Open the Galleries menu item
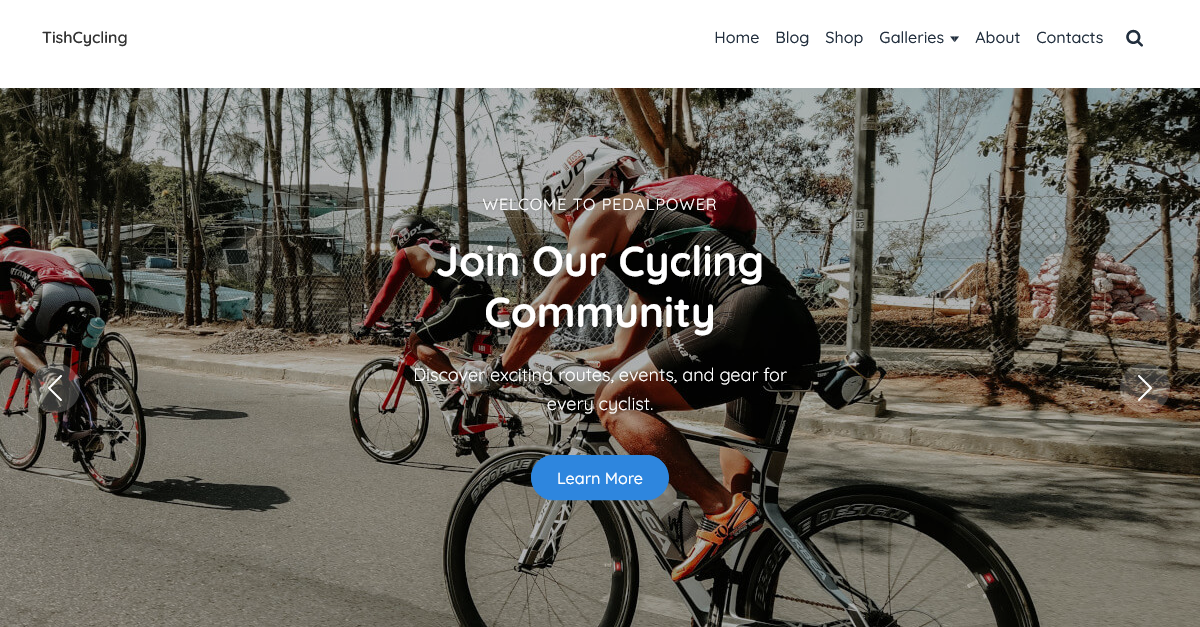The height and width of the screenshot is (627, 1200). (911, 38)
